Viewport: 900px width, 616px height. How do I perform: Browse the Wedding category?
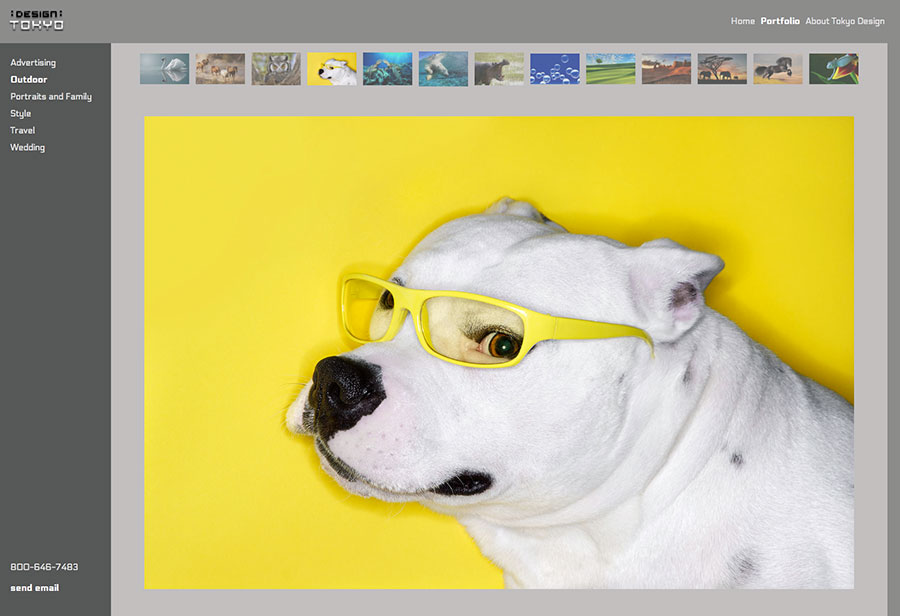pos(27,147)
